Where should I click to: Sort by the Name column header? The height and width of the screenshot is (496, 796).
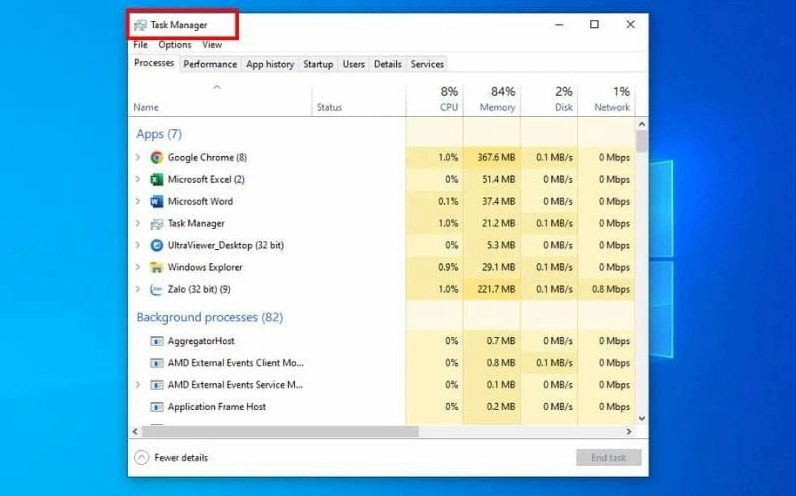click(220, 100)
